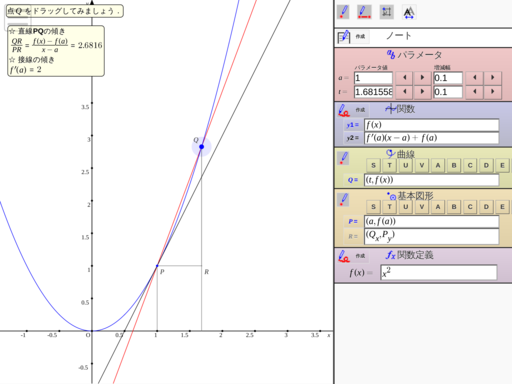Screen dimensions: 512x384
Task: Click the f(x) definition input field
Action: pos(438,273)
